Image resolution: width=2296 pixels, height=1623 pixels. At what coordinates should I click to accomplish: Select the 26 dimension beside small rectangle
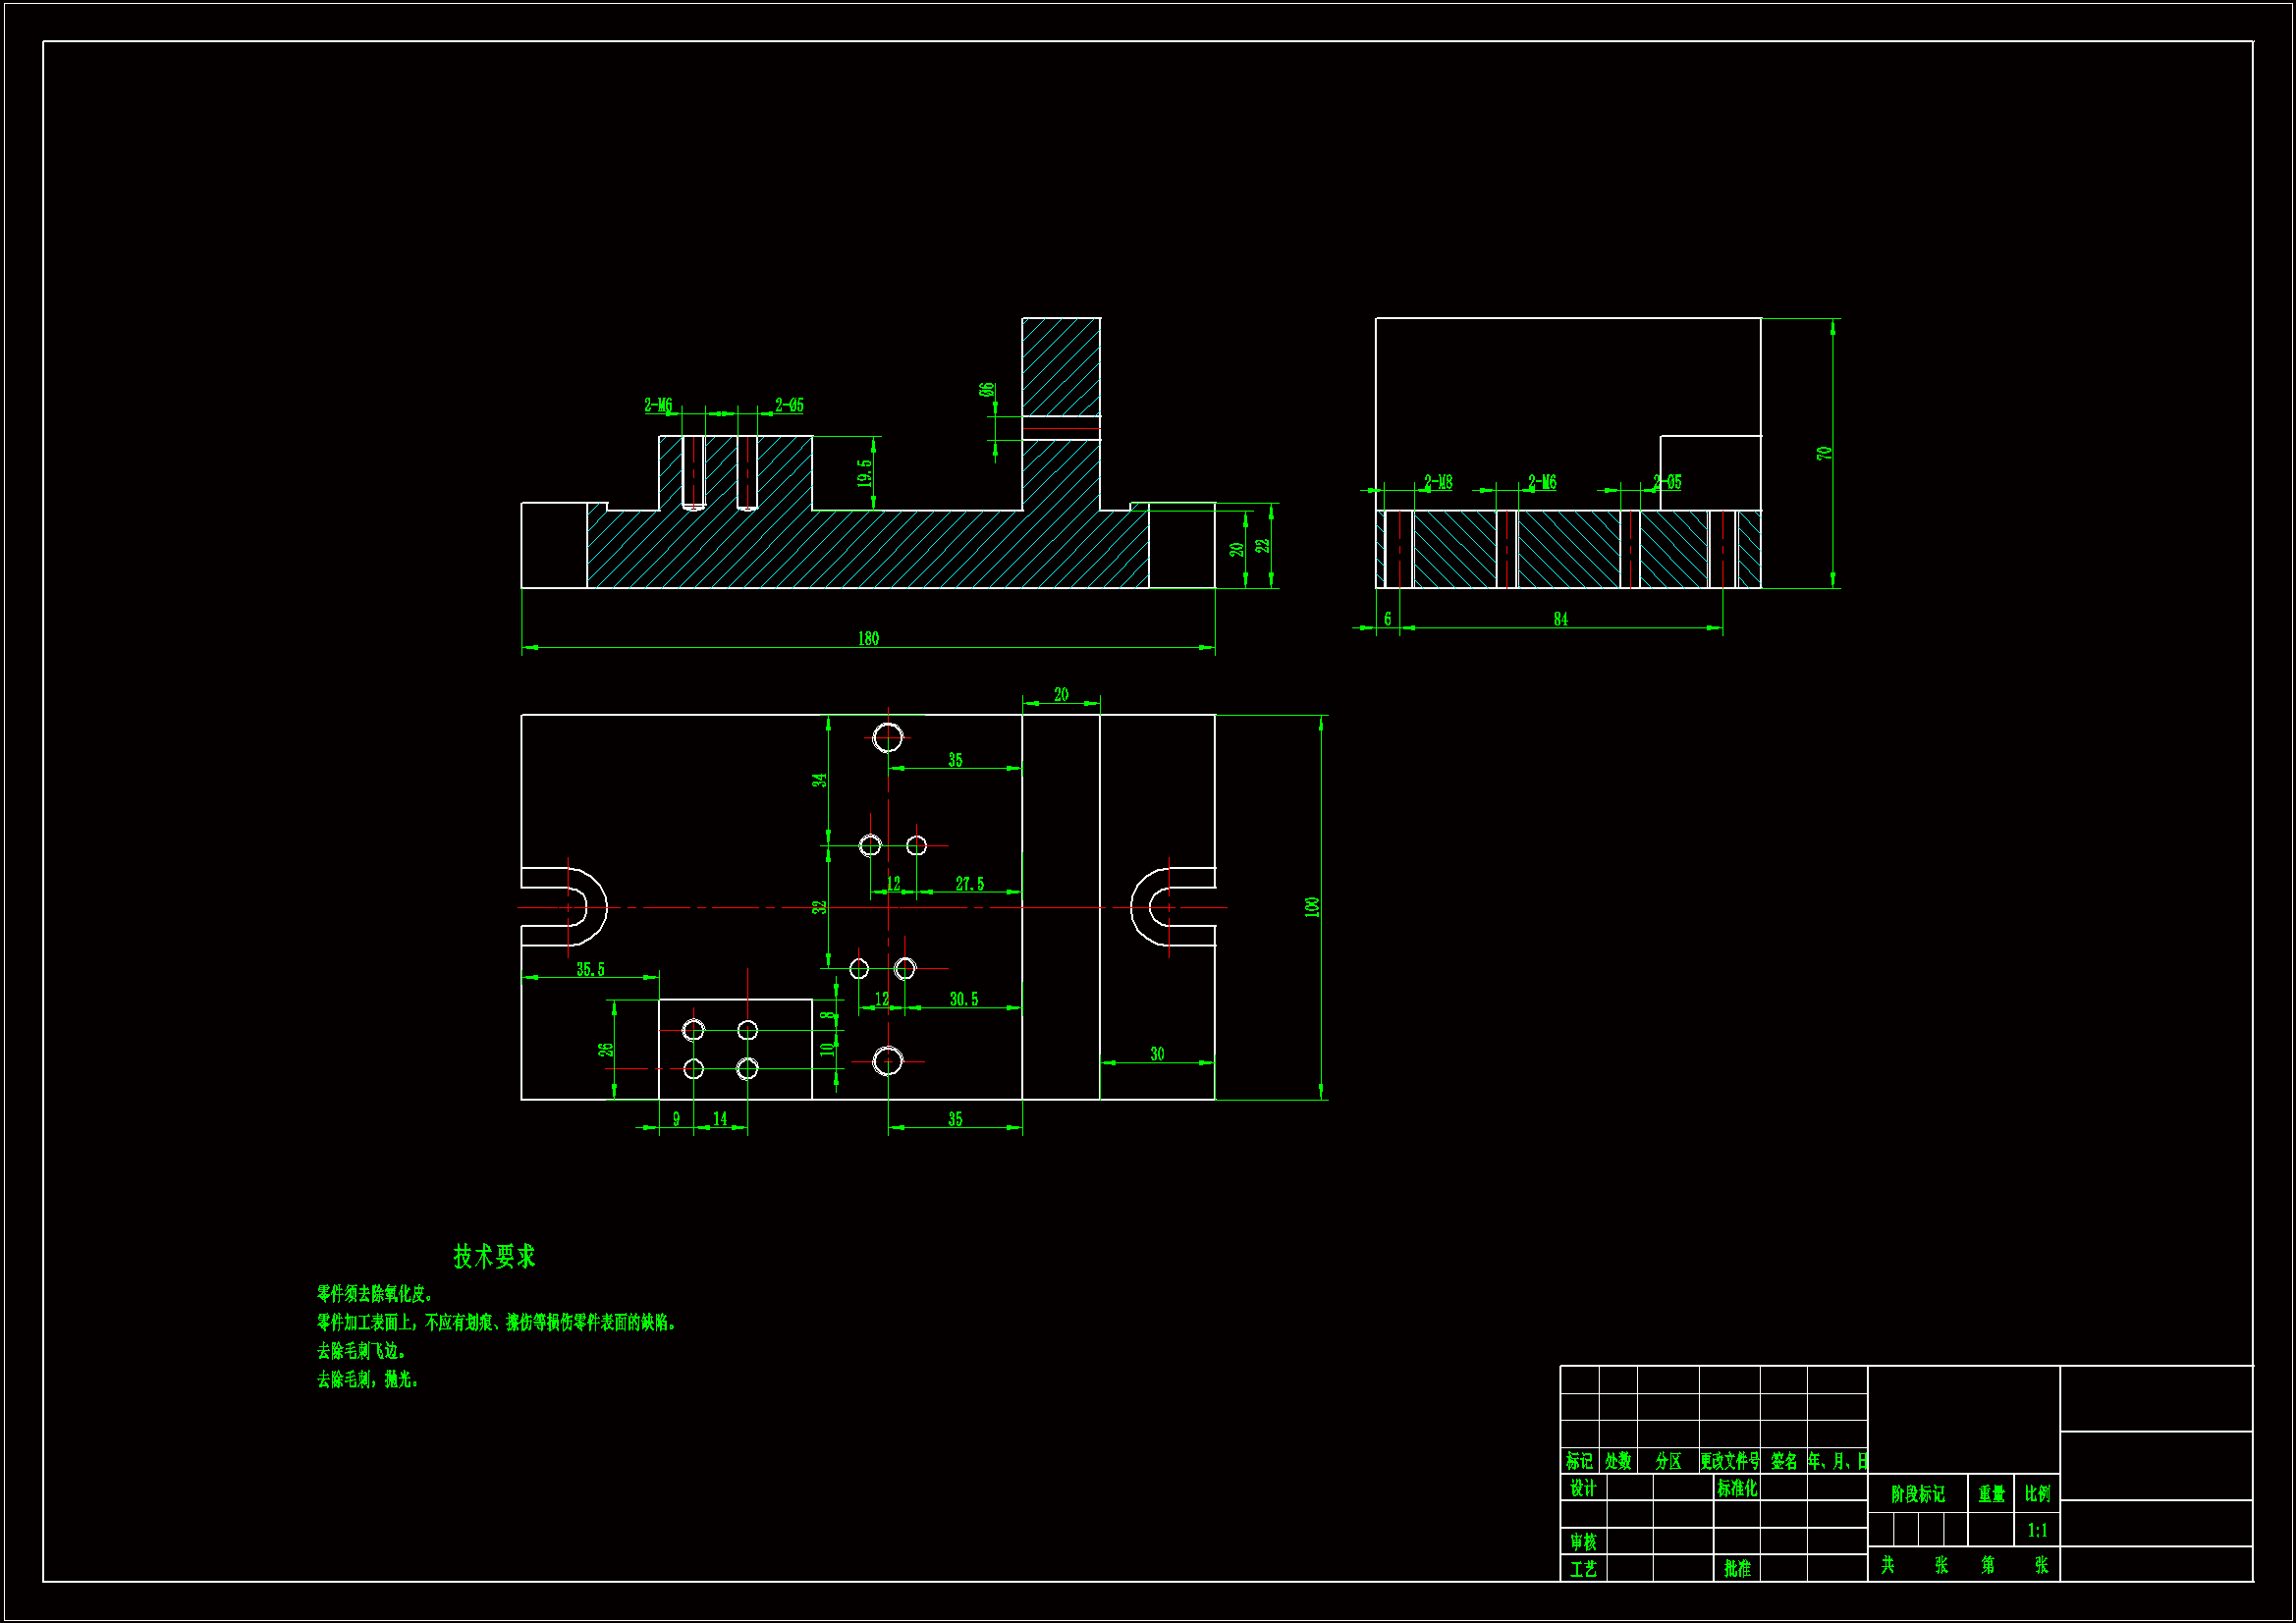coord(605,1049)
